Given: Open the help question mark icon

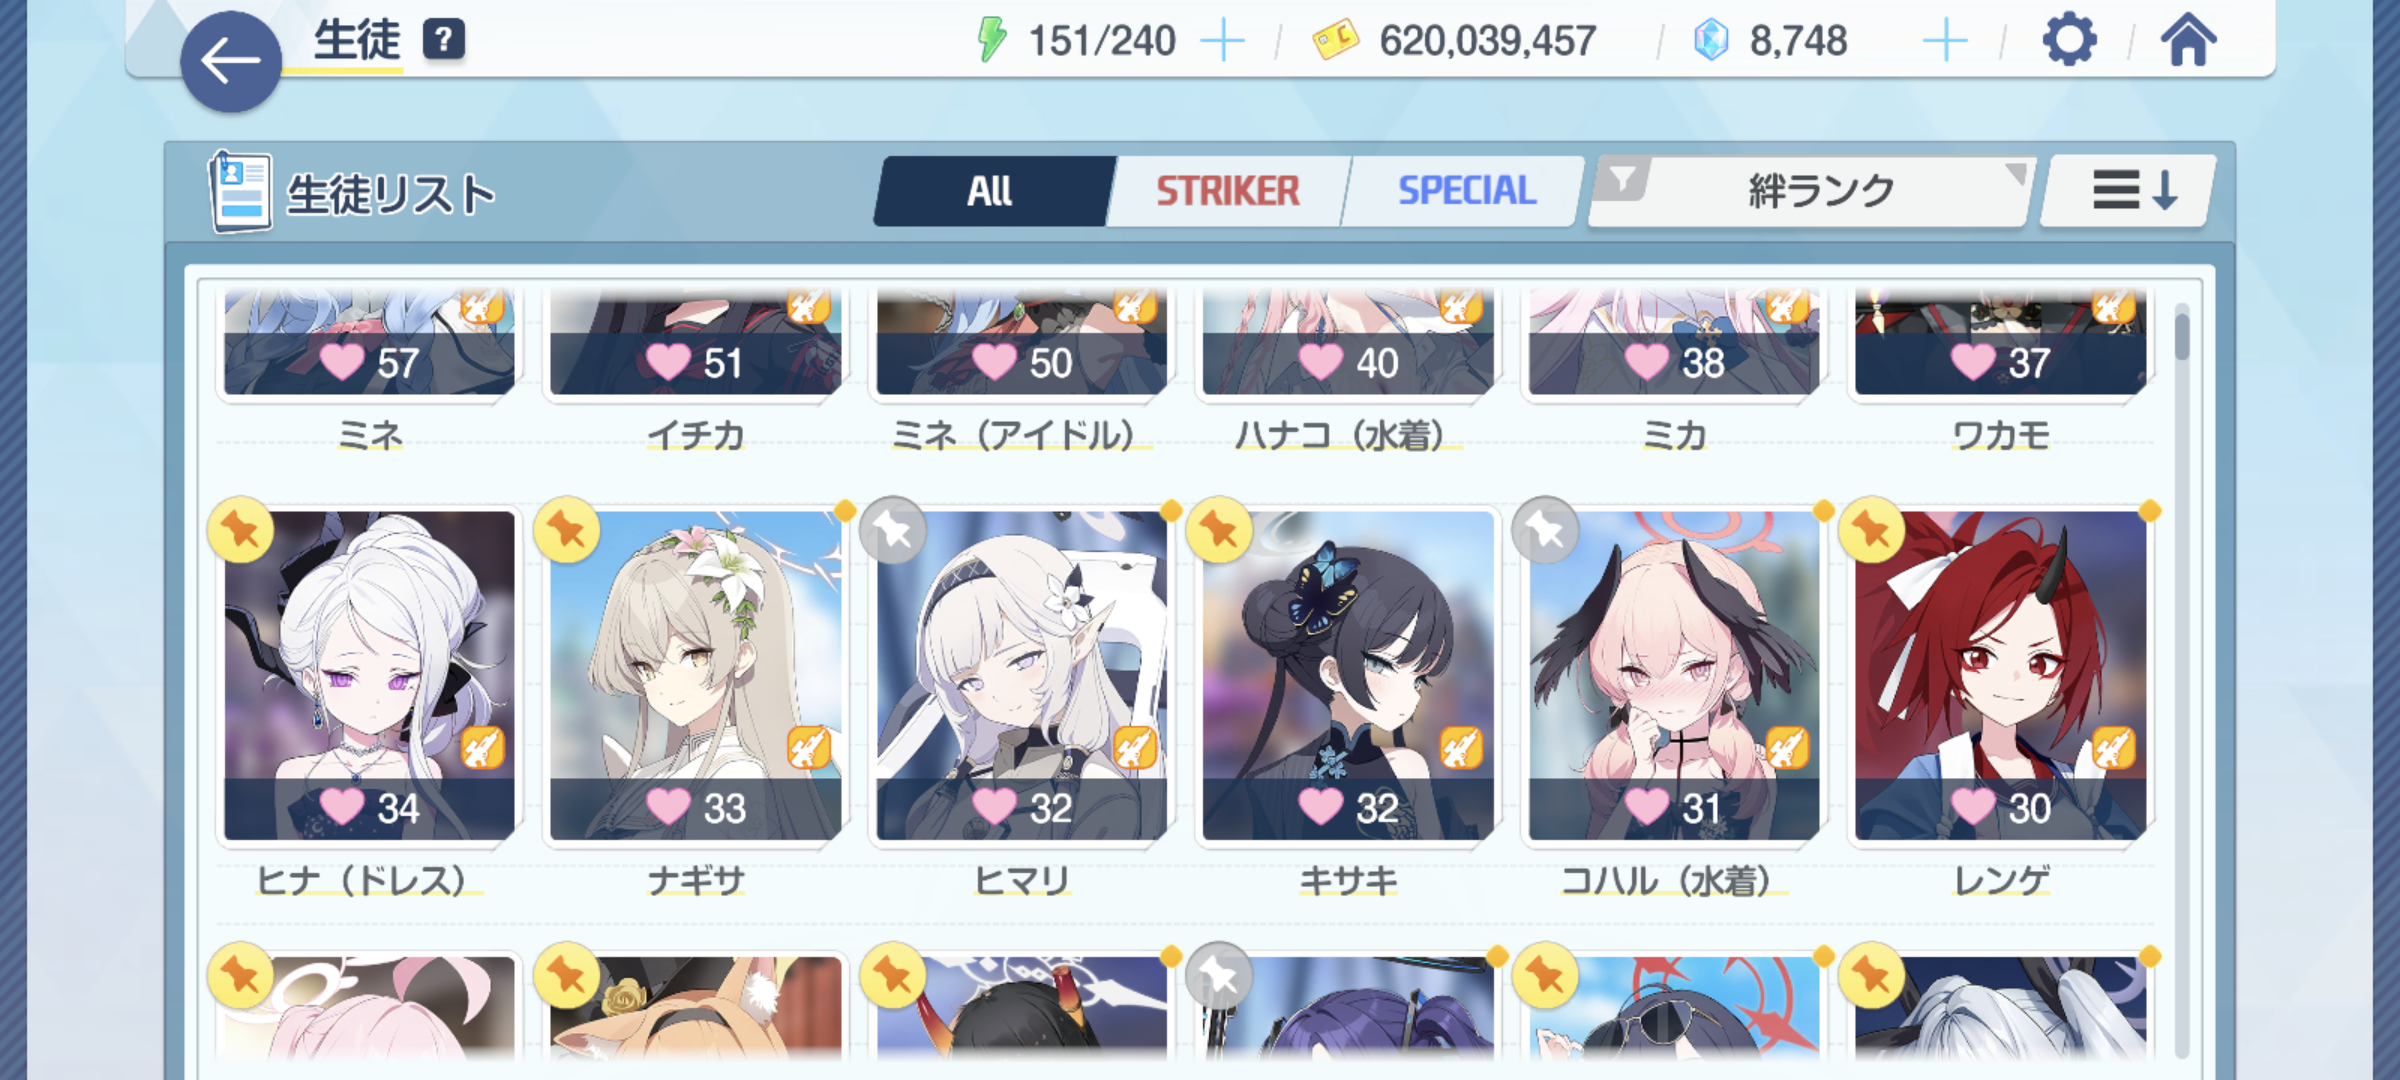Looking at the screenshot, I should tap(444, 40).
